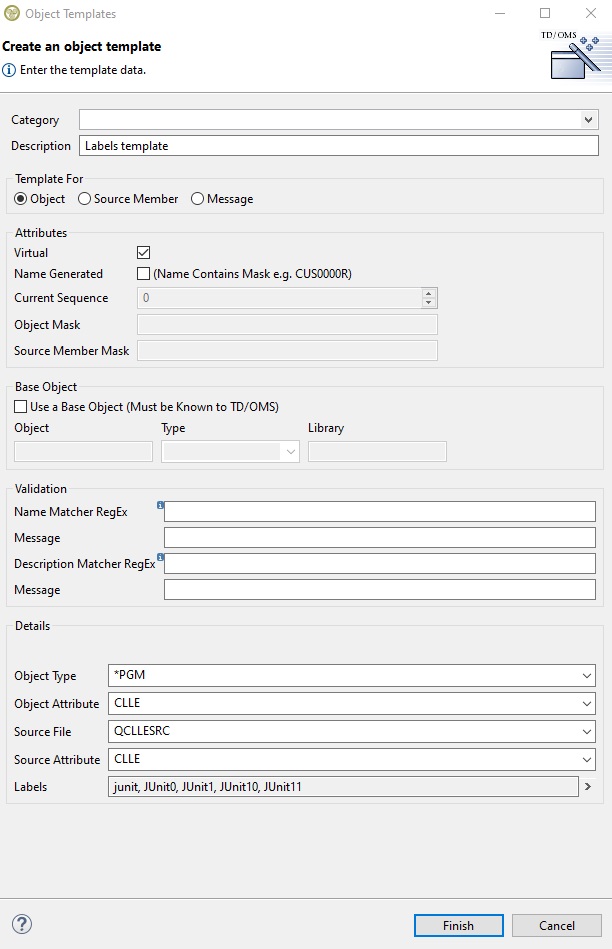The image size is (612, 949).
Task: Click the Object Templates window title icon
Action: pyautogui.click(x=12, y=14)
